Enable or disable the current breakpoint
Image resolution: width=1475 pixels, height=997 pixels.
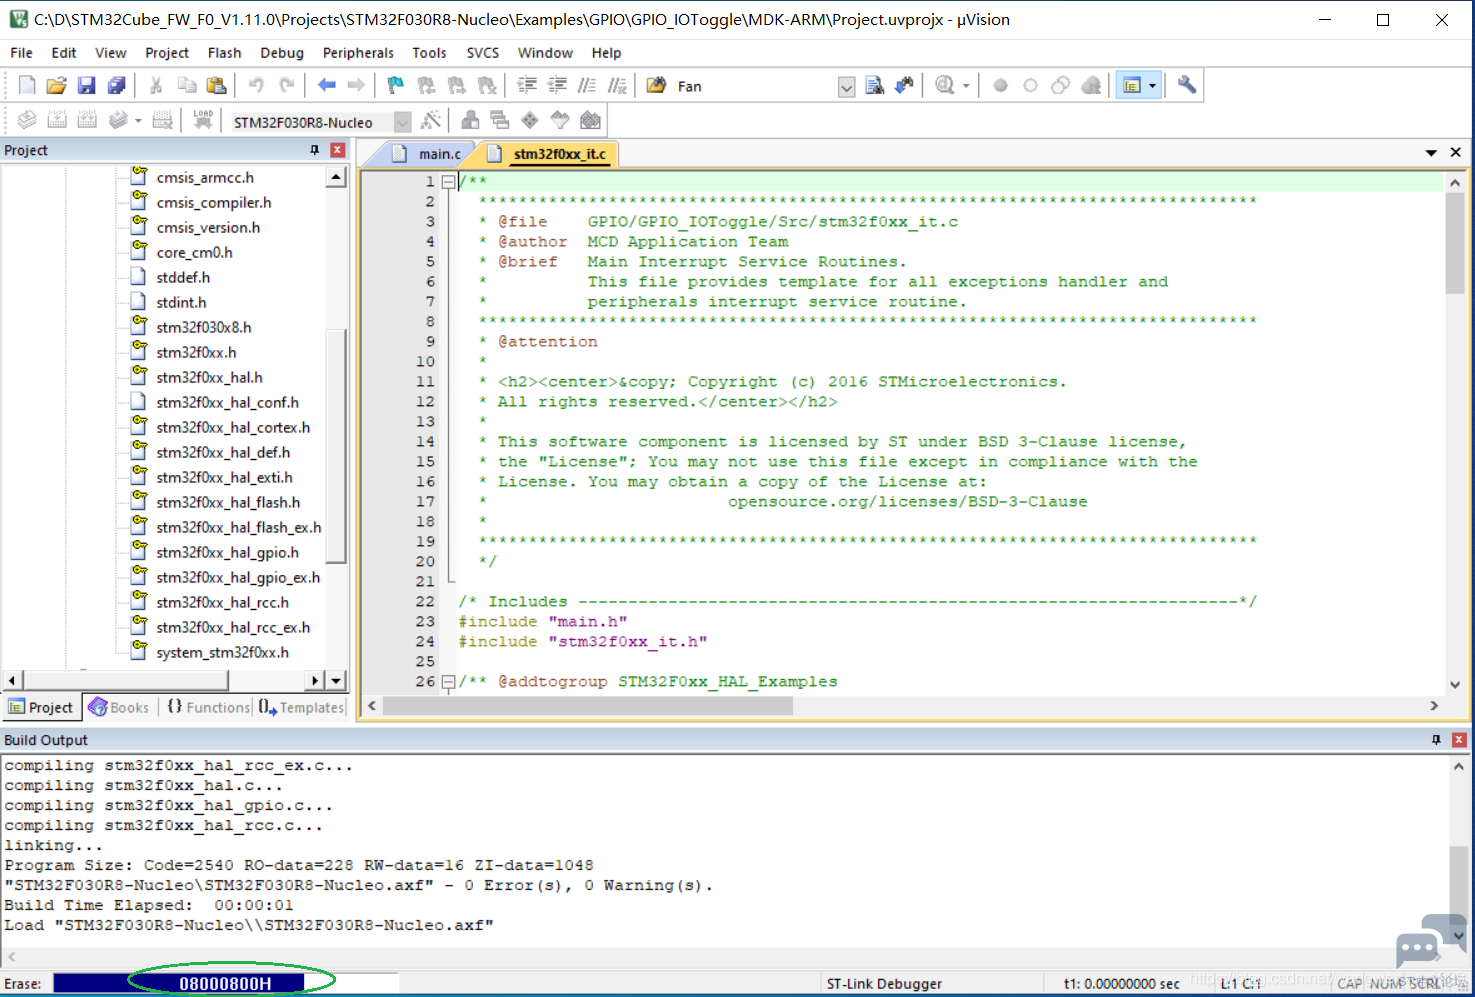[1030, 86]
